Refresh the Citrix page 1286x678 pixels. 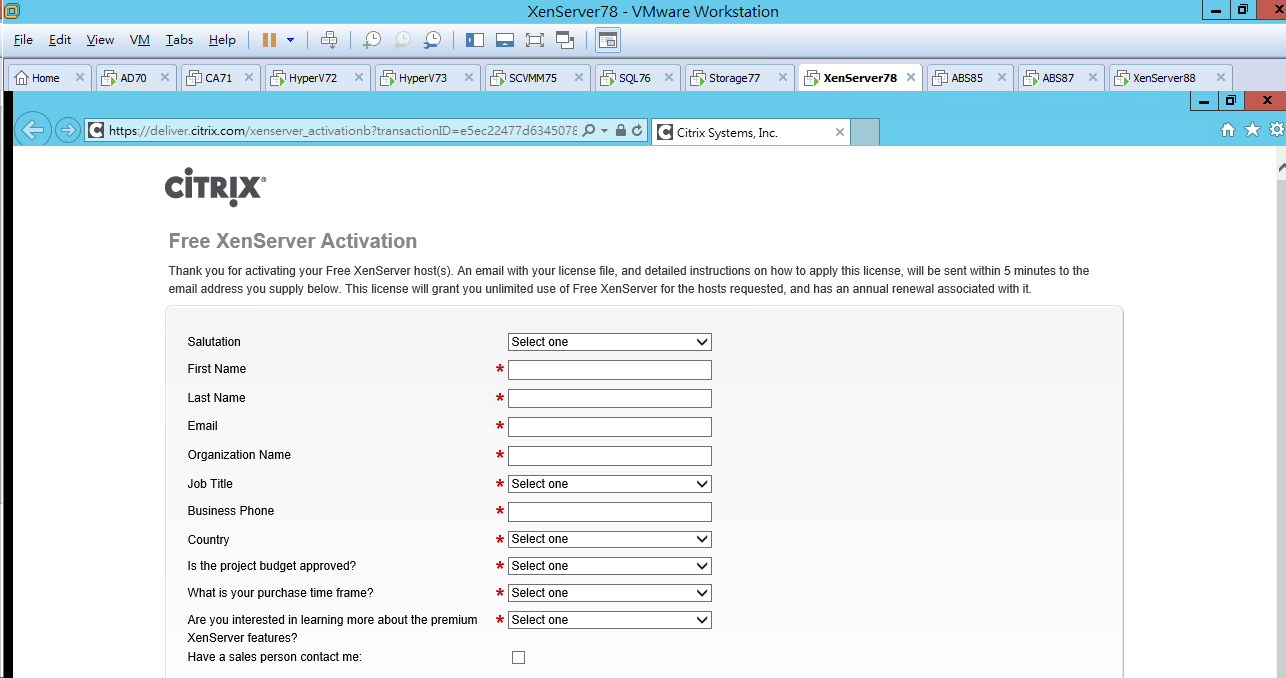[x=637, y=130]
